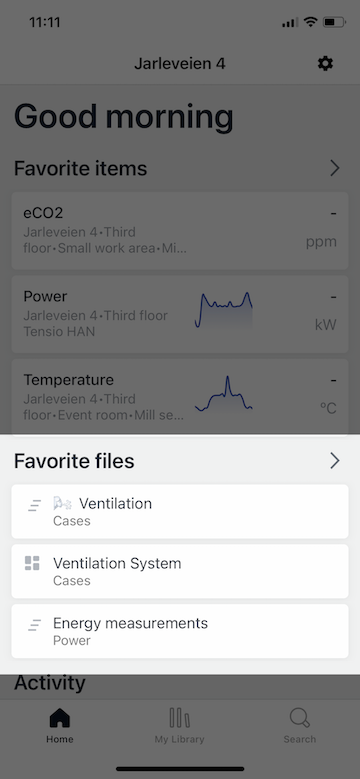Open the eCO2 favorite item card
The width and height of the screenshot is (360, 779).
[180, 231]
